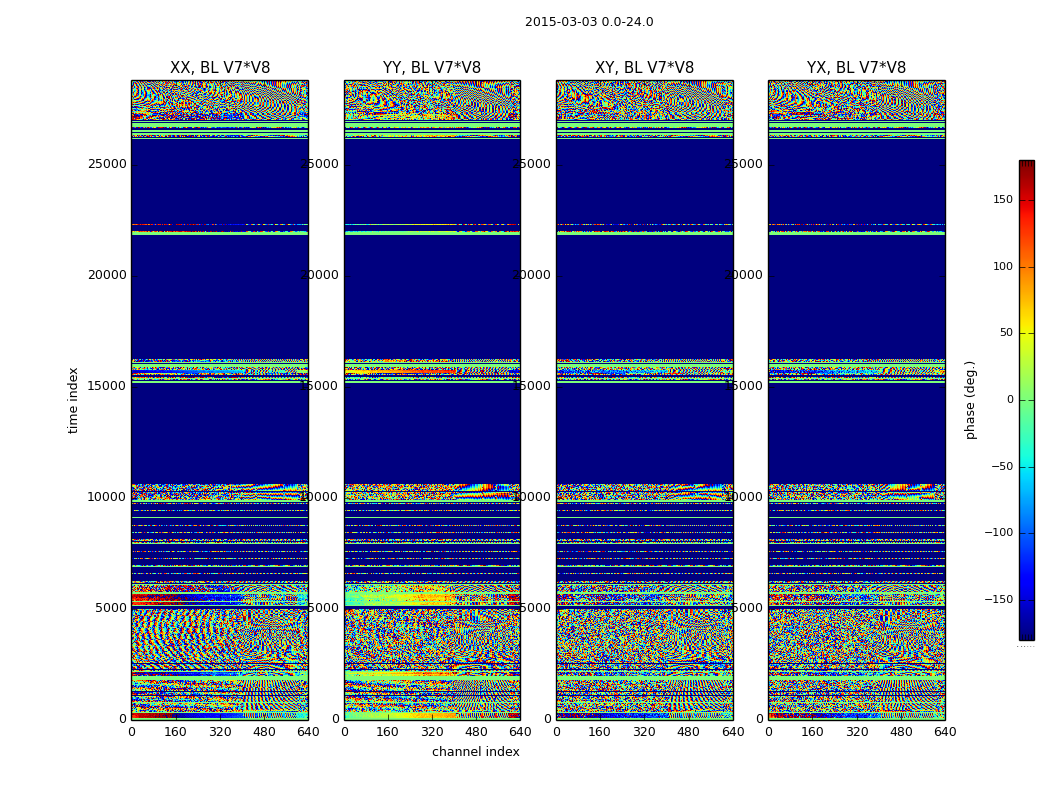
Task: Select the "XX, BL V7*V8" subplot title
Action: (x=220, y=68)
